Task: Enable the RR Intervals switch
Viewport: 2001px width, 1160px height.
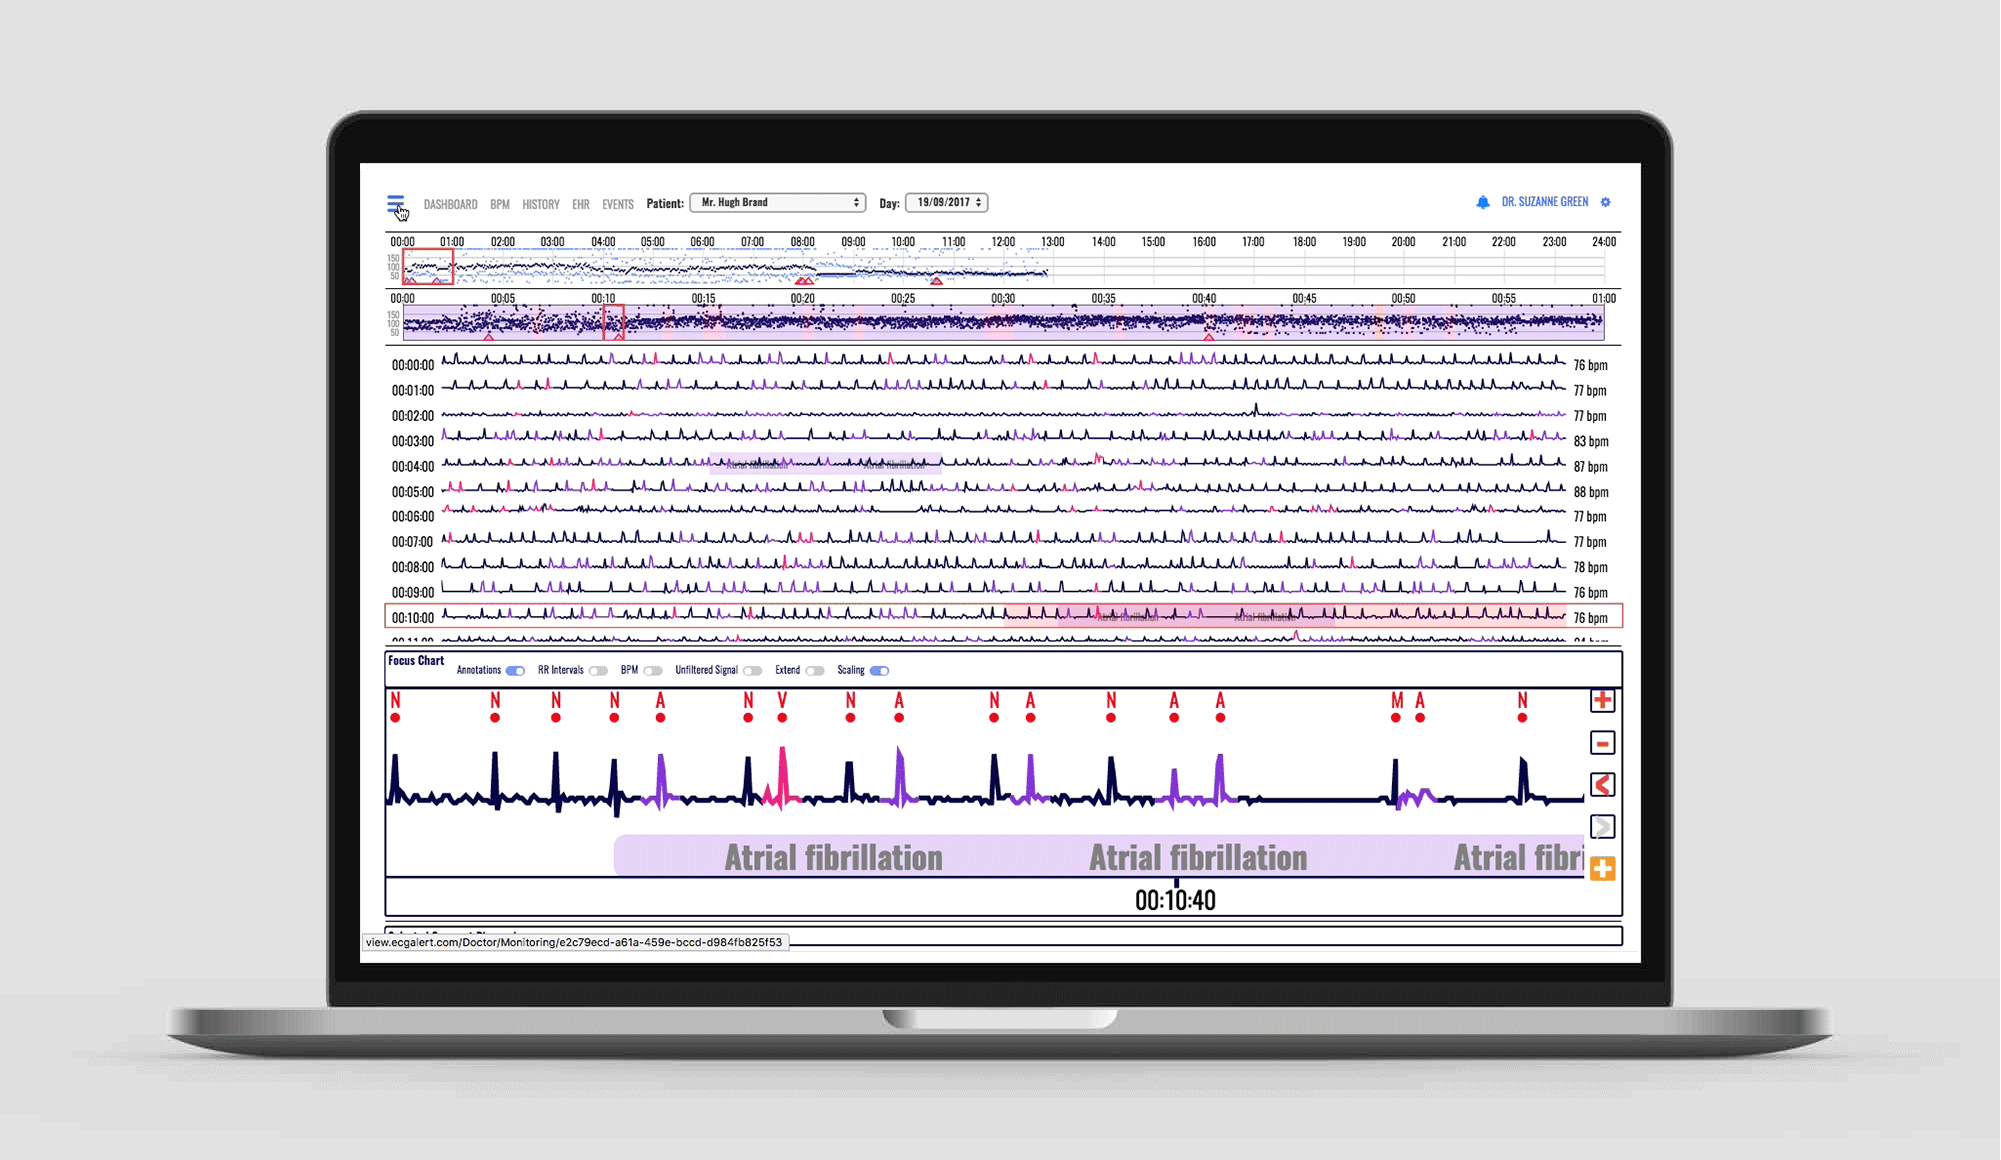Action: tap(598, 671)
